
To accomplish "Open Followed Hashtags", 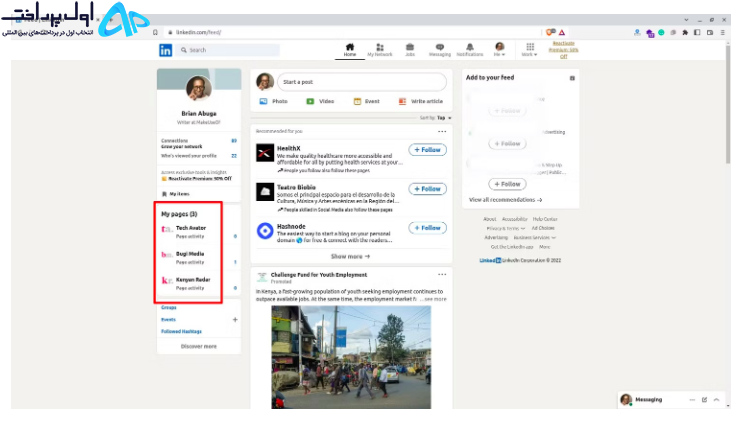I will (181, 332).
